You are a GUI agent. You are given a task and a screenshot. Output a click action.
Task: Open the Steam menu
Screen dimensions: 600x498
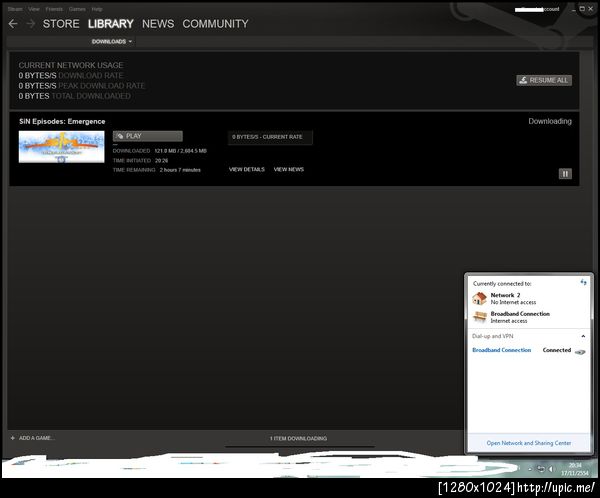click(15, 9)
